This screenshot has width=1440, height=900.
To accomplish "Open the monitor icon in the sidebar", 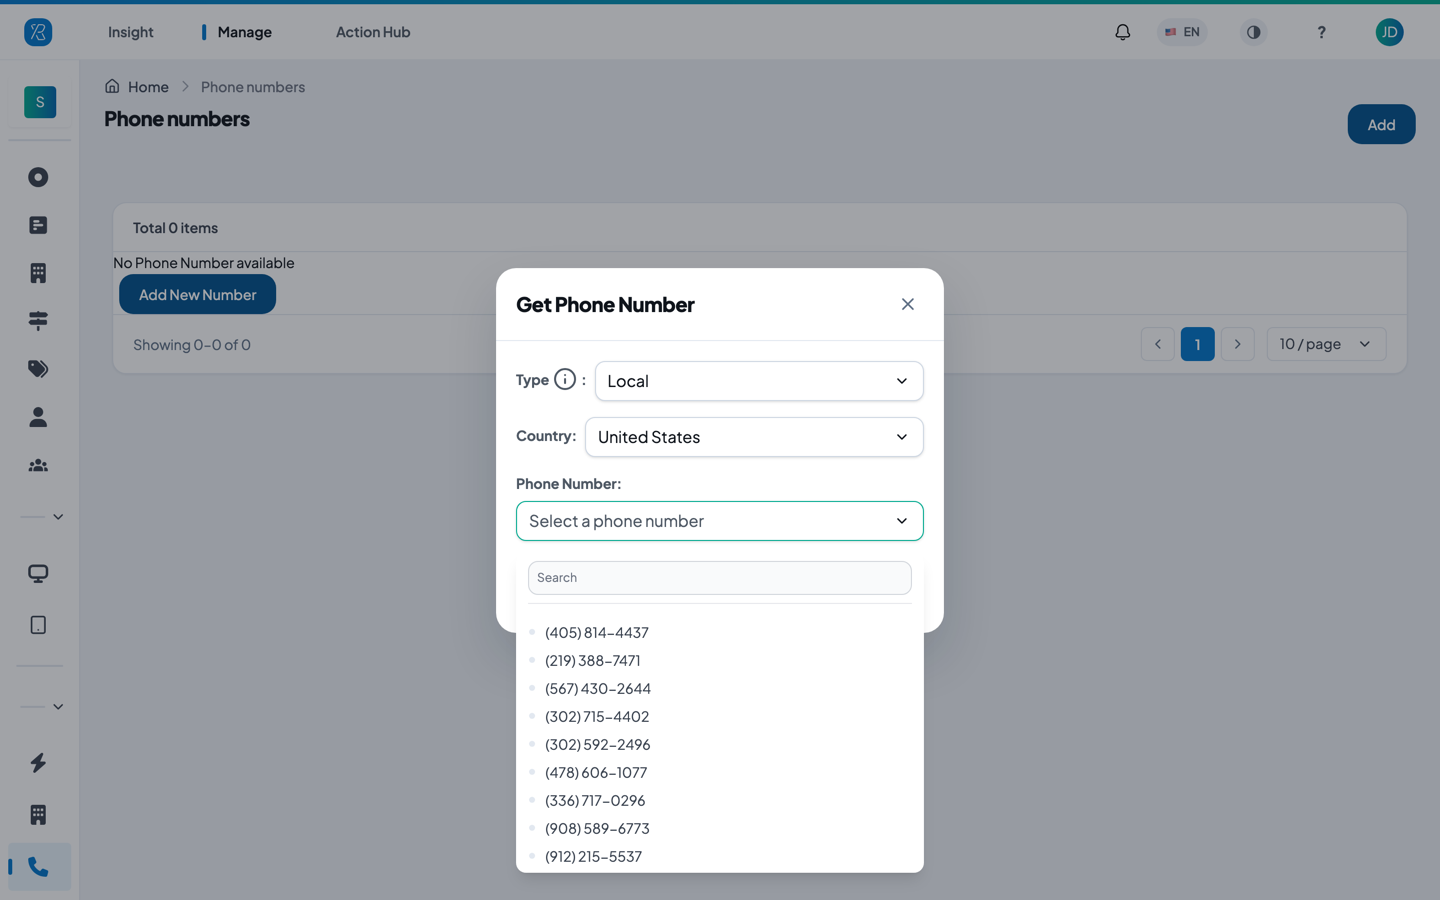I will pyautogui.click(x=38, y=573).
